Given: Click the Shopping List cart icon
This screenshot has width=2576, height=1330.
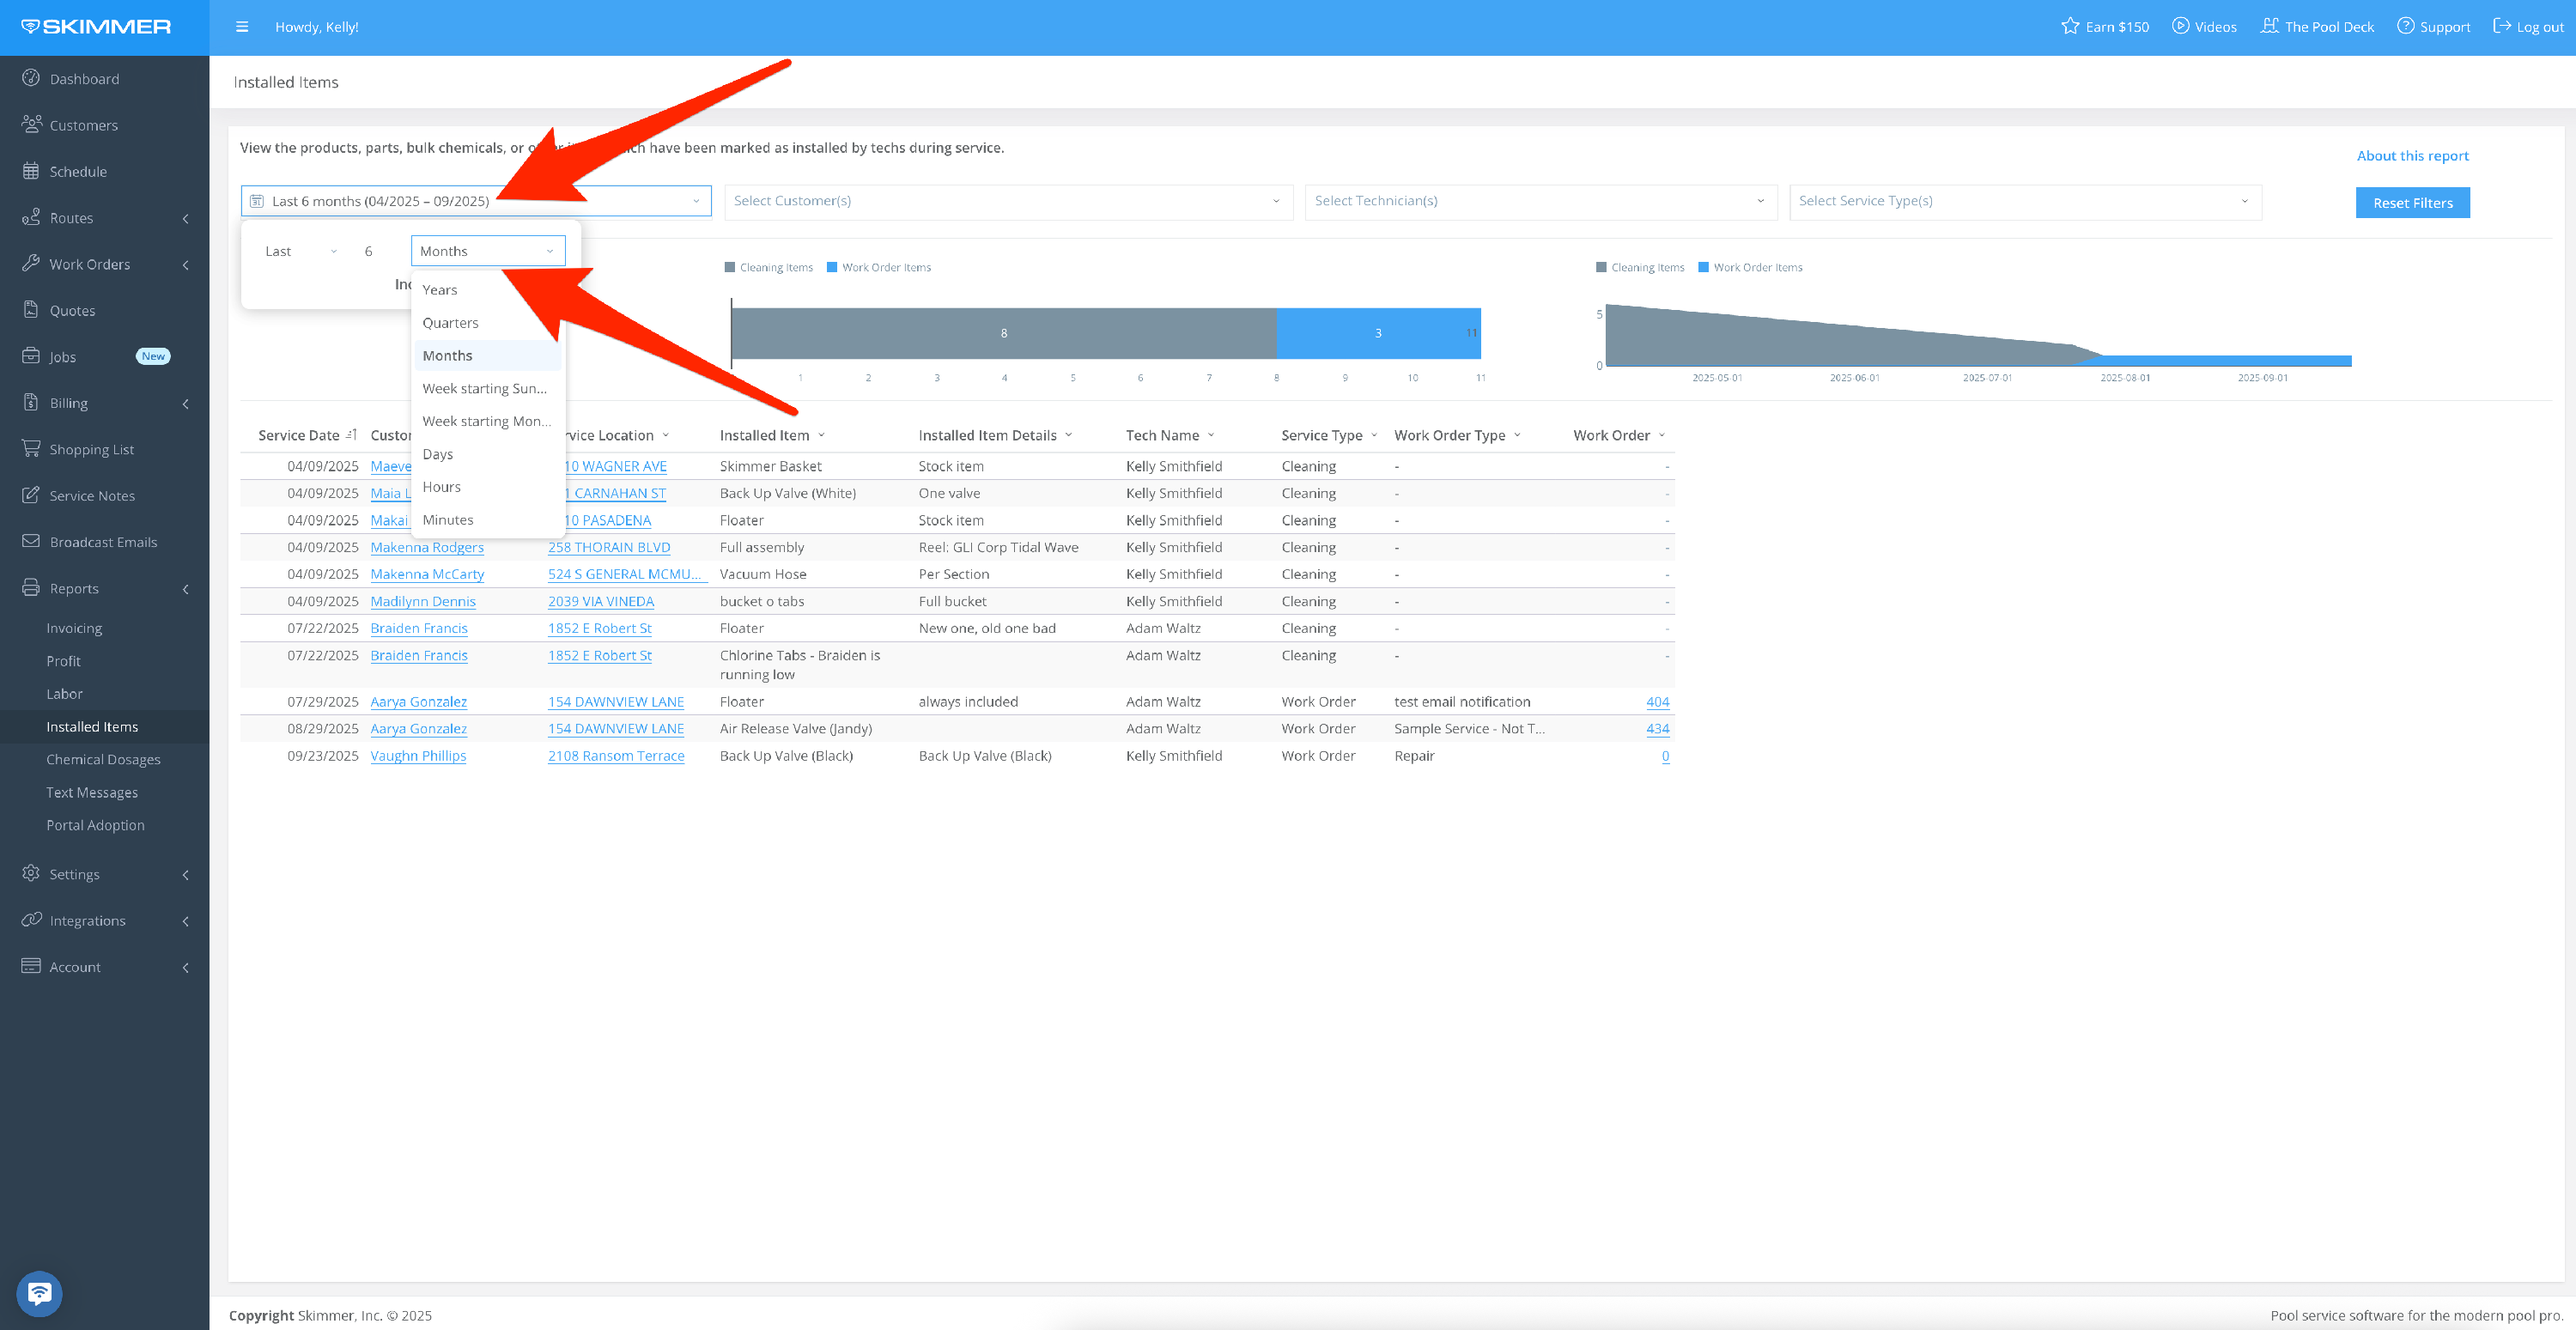Looking at the screenshot, I should click(31, 449).
